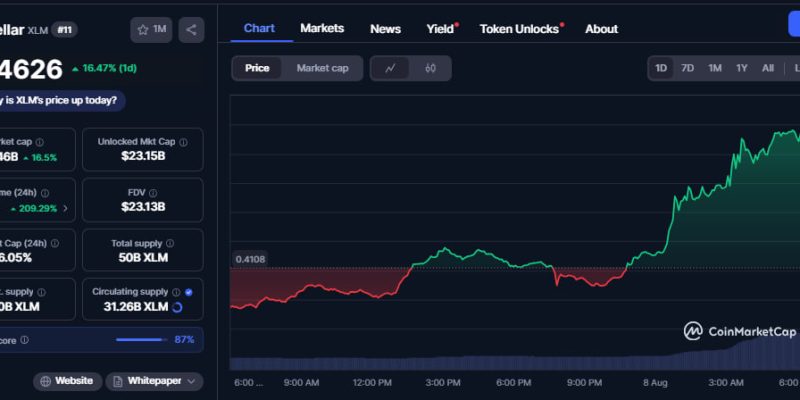The image size is (800, 400).
Task: Add Stellar to watchlist with star button
Action: click(151, 30)
